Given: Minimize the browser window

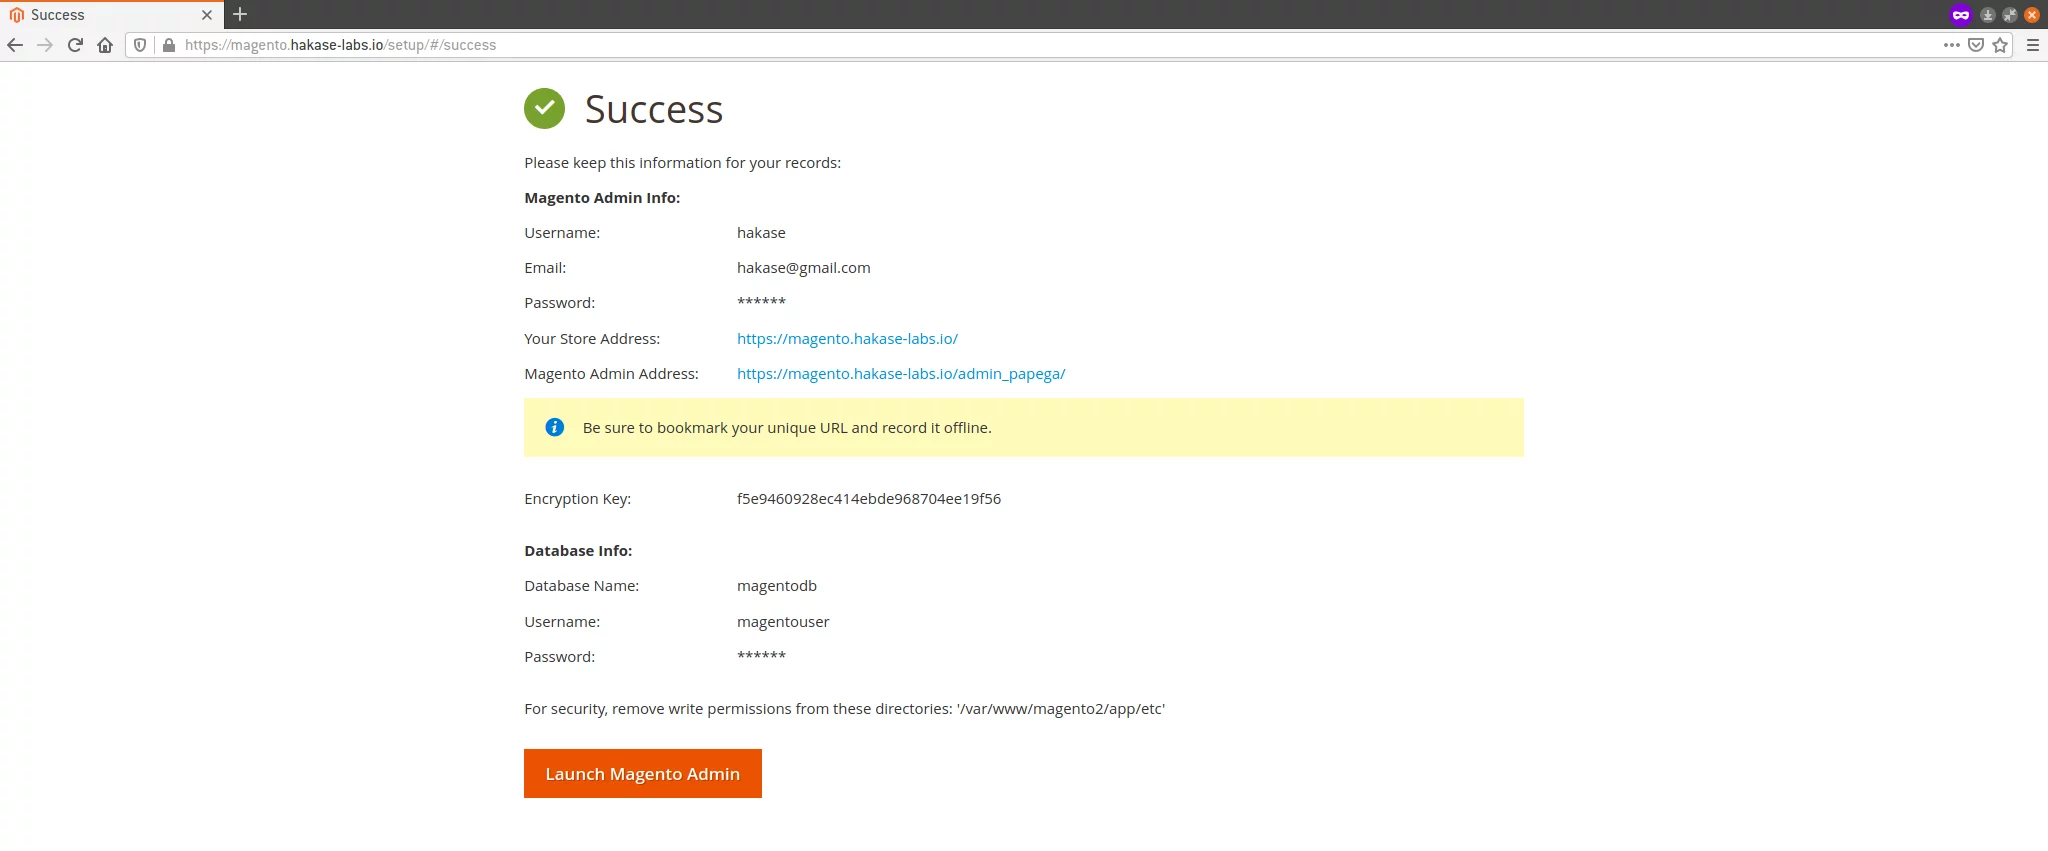Looking at the screenshot, I should tap(1988, 15).
